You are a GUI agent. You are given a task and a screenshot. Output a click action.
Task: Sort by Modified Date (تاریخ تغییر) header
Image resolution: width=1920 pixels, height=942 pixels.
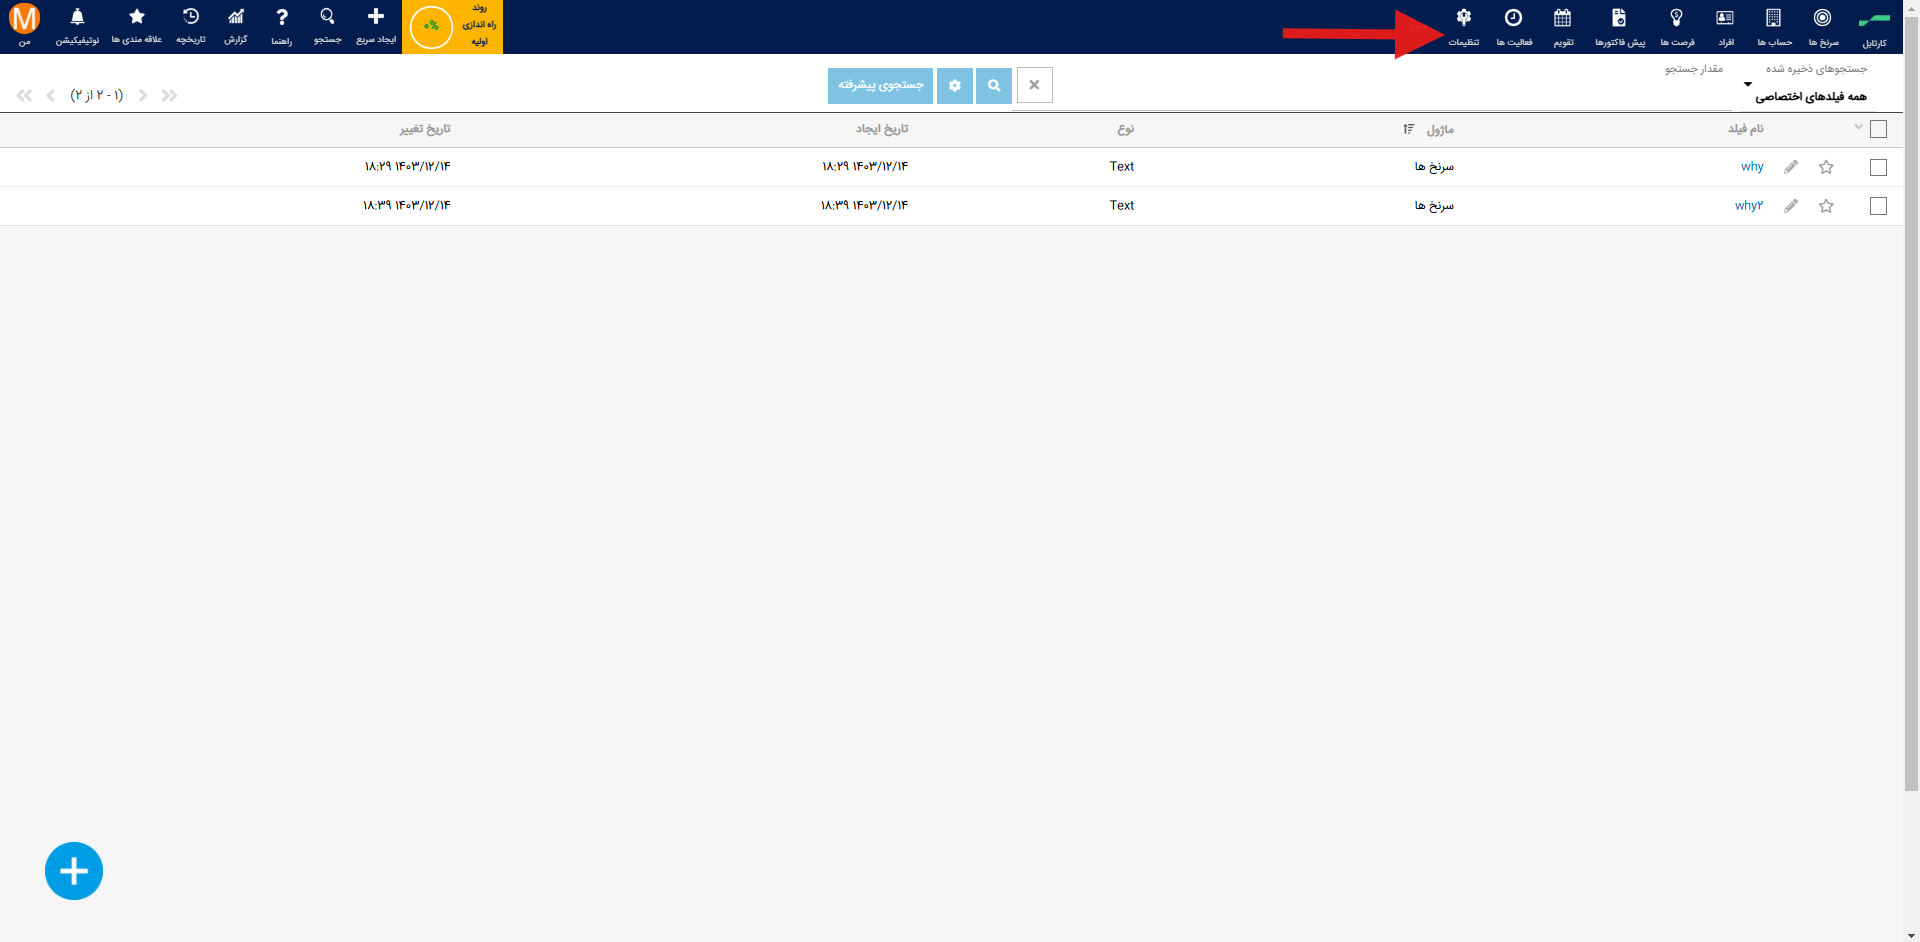coord(425,129)
